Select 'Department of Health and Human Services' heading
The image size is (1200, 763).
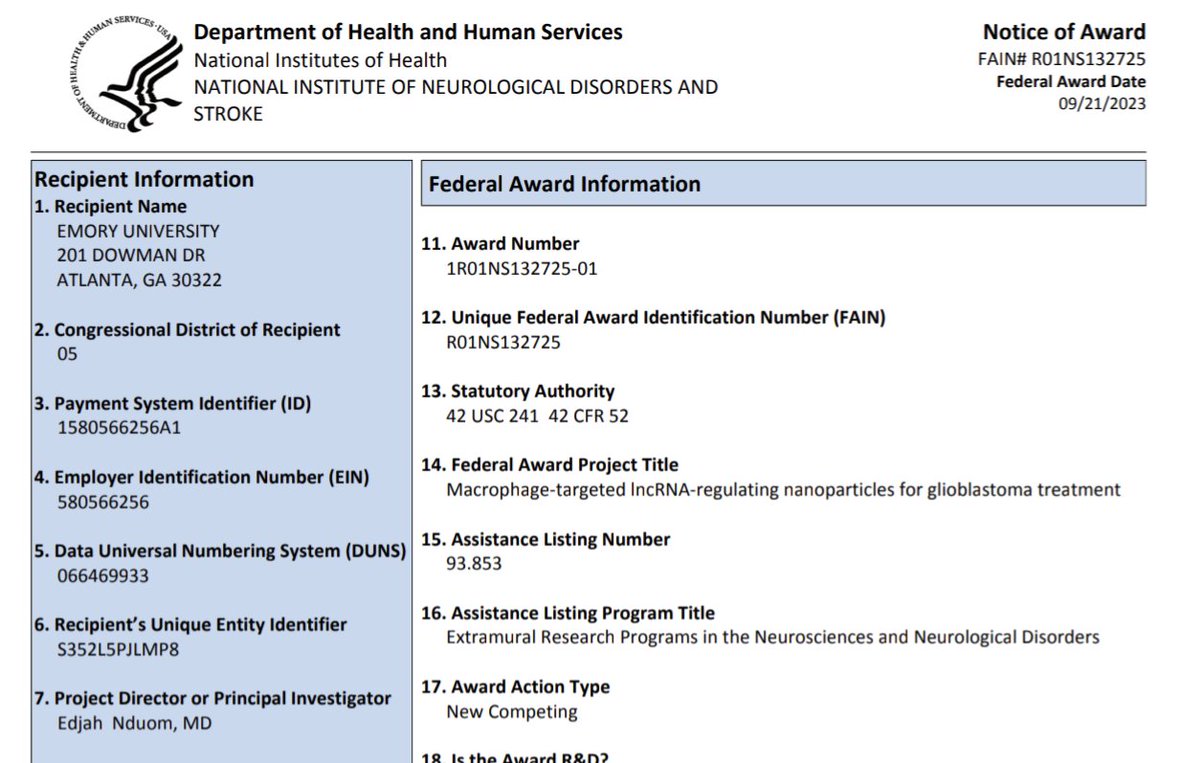pyautogui.click(x=408, y=32)
